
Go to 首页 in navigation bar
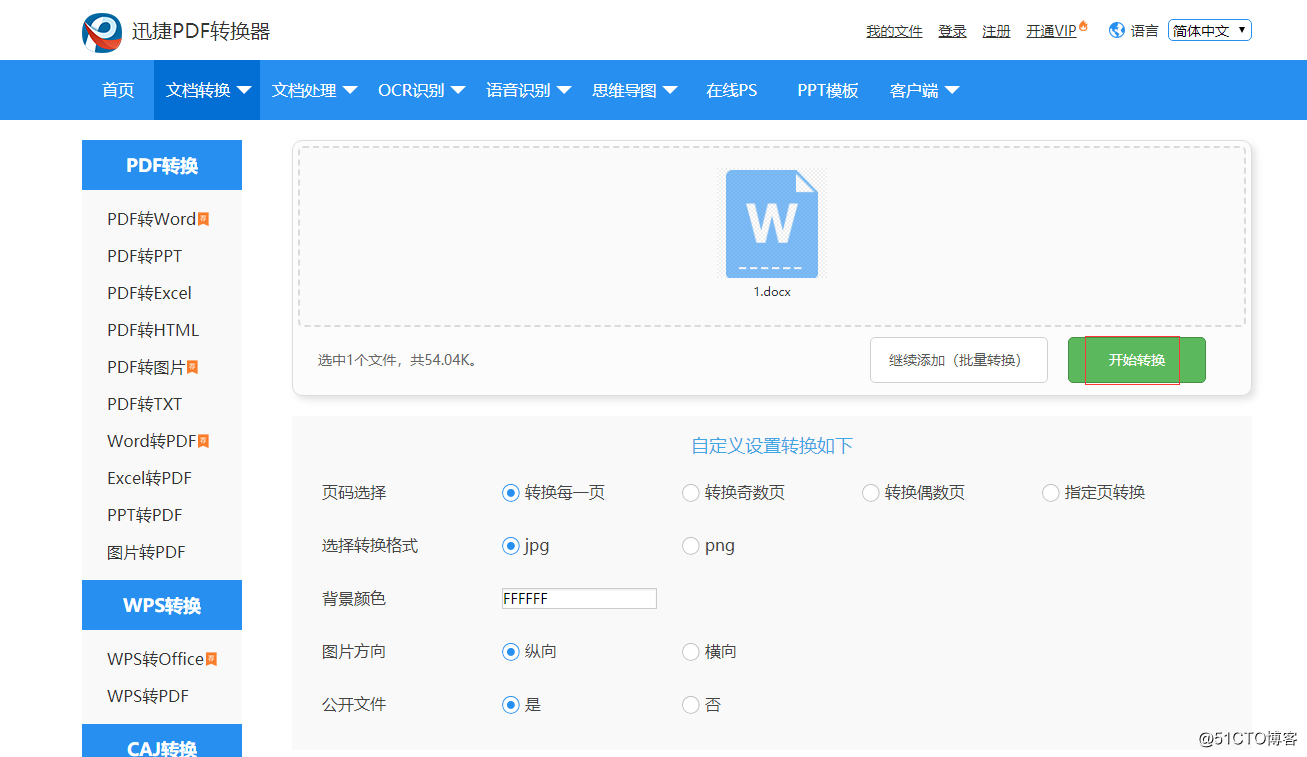coord(118,90)
